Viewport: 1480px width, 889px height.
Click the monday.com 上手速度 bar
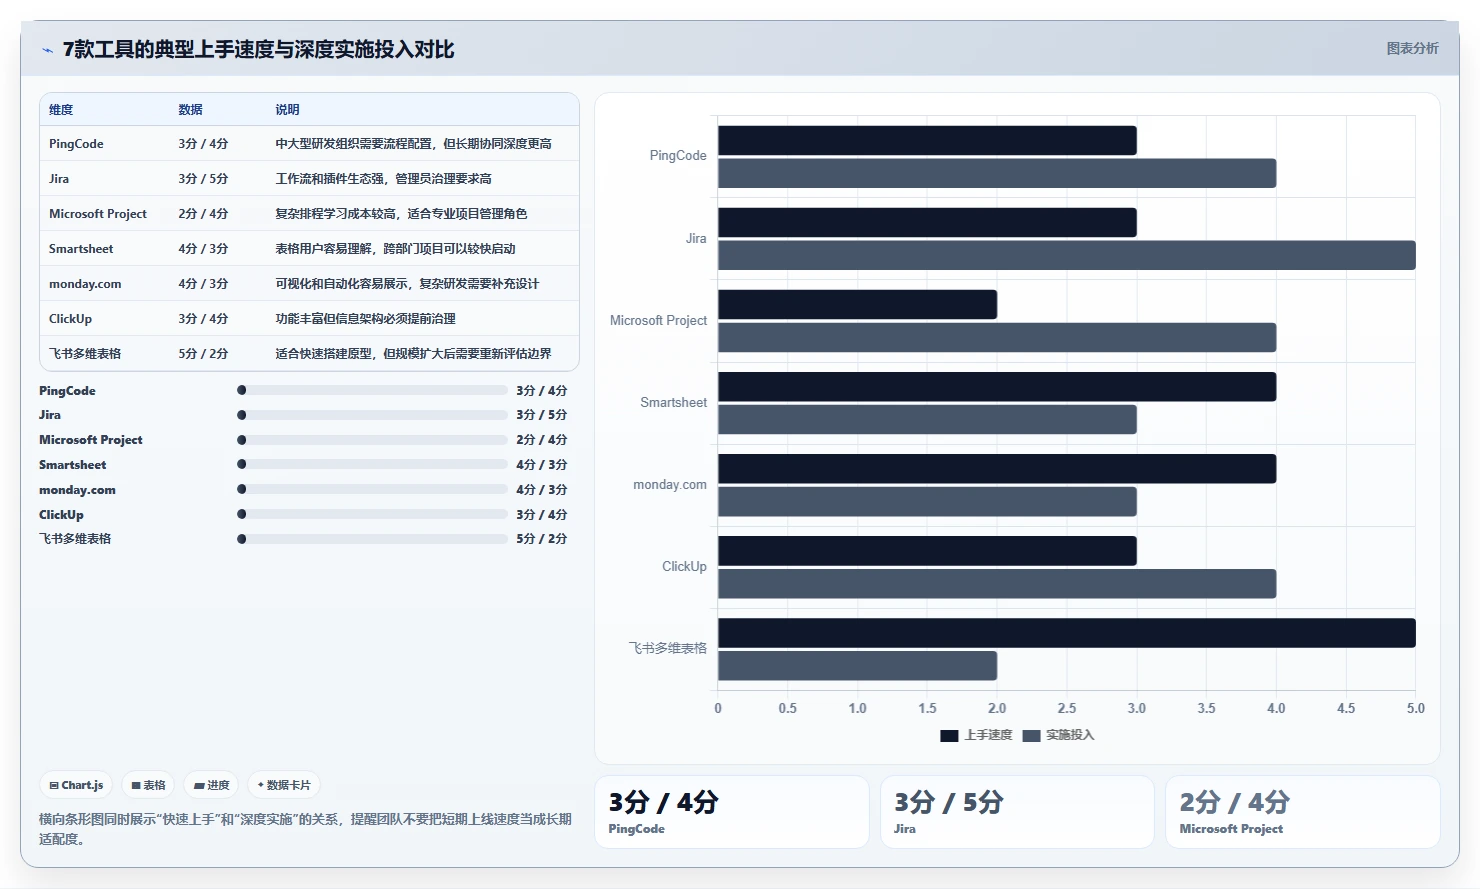coord(997,469)
